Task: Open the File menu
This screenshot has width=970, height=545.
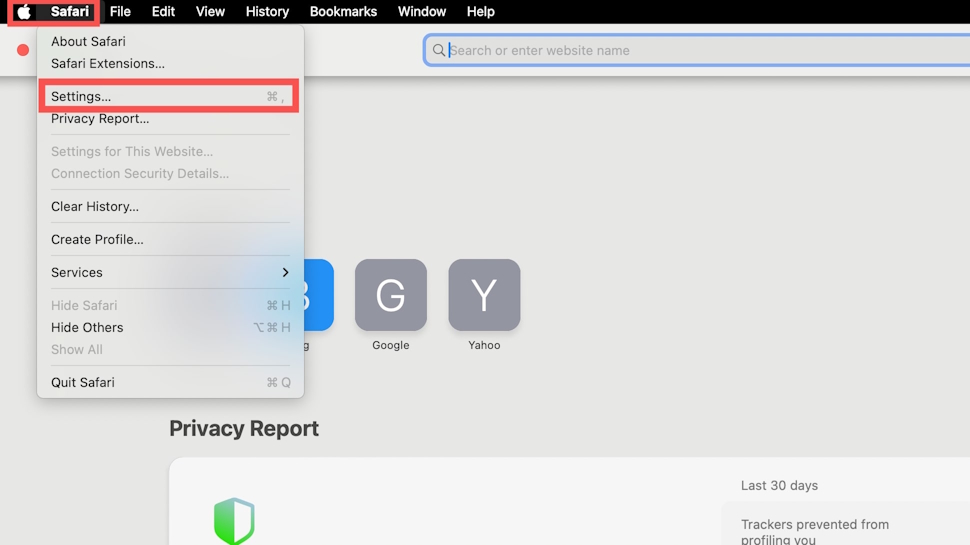Action: 120,12
